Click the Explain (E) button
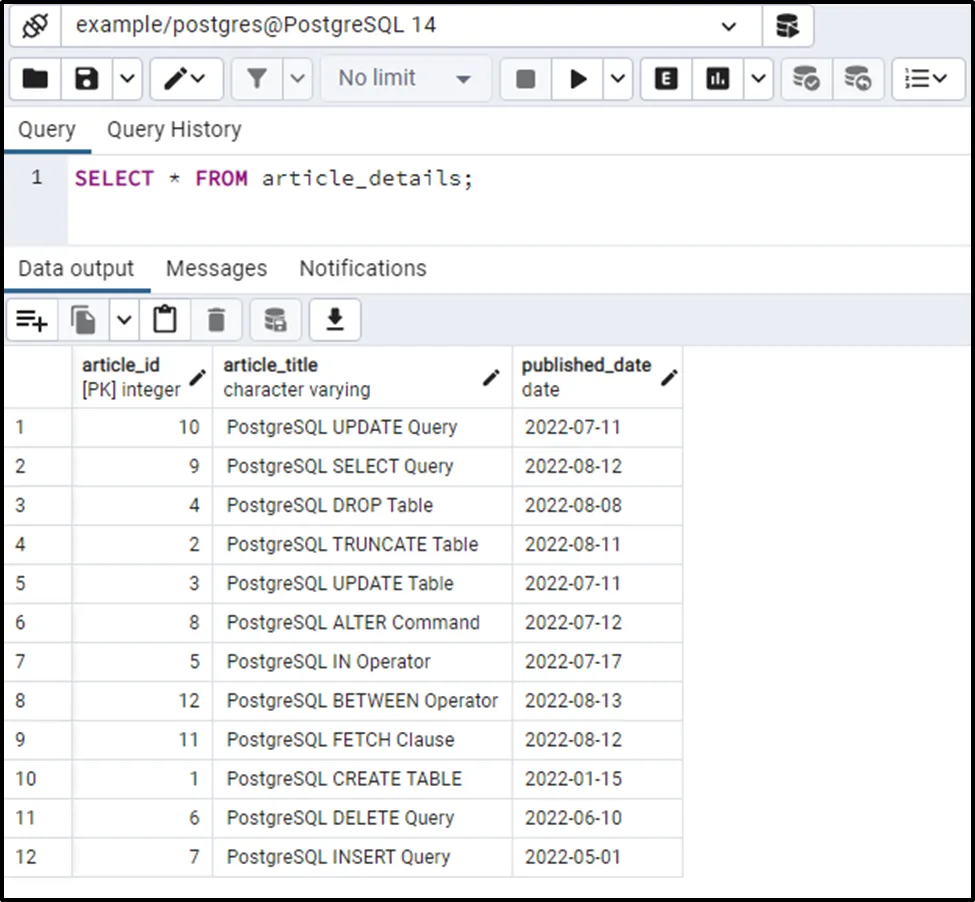This screenshot has width=975, height=902. tap(666, 79)
